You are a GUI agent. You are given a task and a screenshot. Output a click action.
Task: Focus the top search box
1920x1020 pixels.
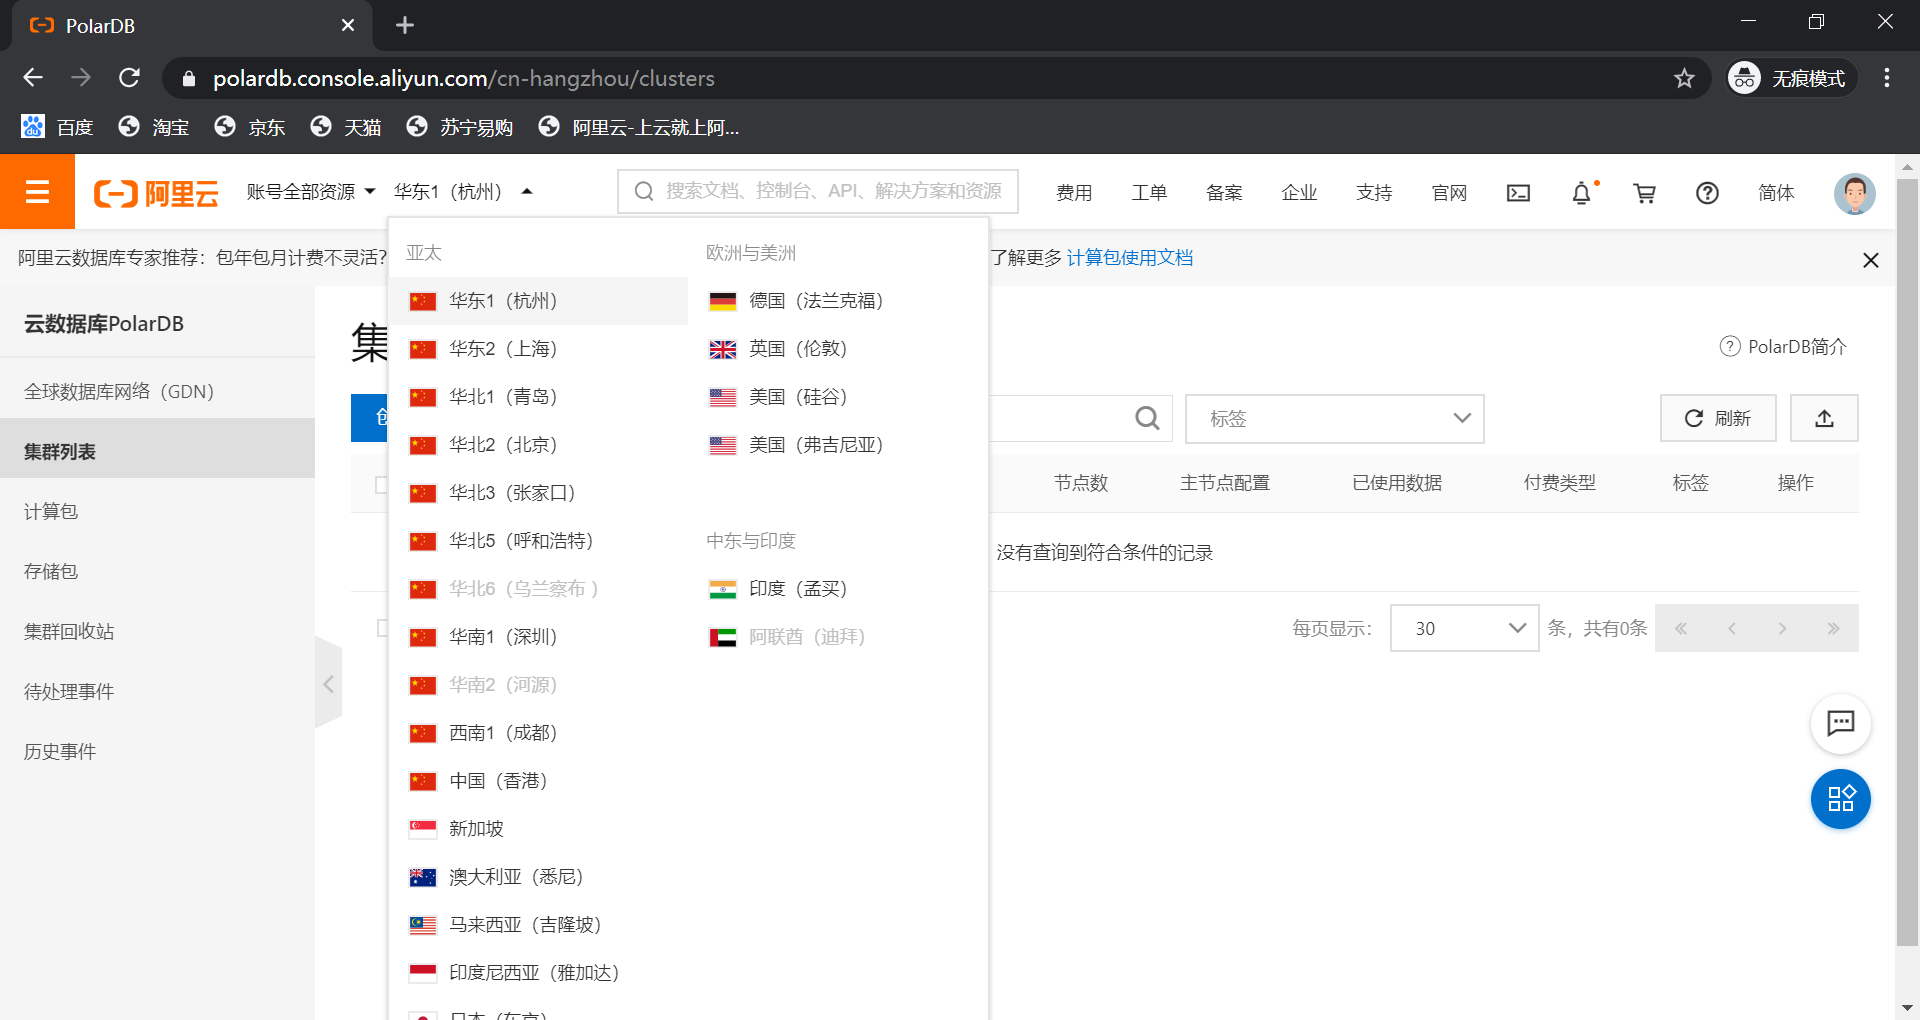pyautogui.click(x=818, y=191)
